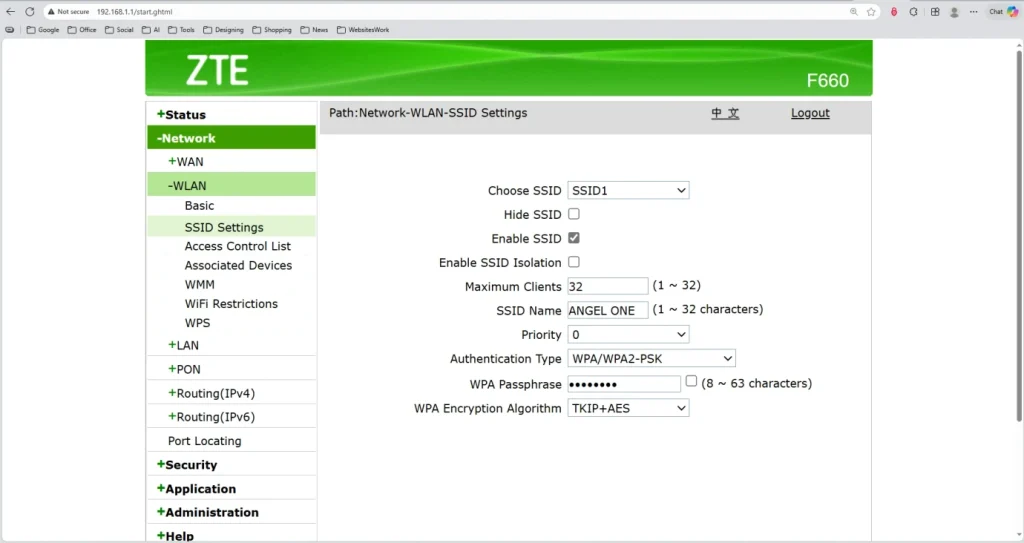Uncheck the Enable SSID checkbox
The height and width of the screenshot is (543, 1024).
(574, 238)
